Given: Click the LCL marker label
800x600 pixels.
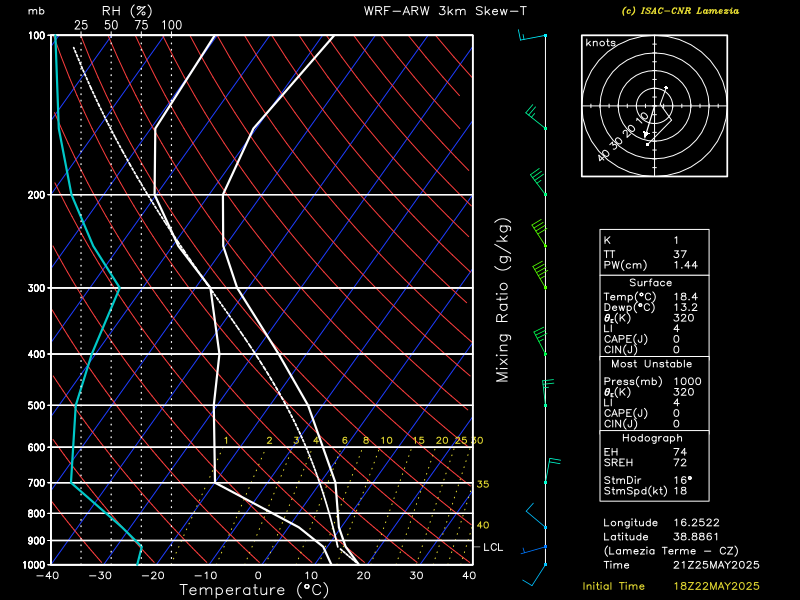Looking at the screenshot, I should (x=493, y=547).
